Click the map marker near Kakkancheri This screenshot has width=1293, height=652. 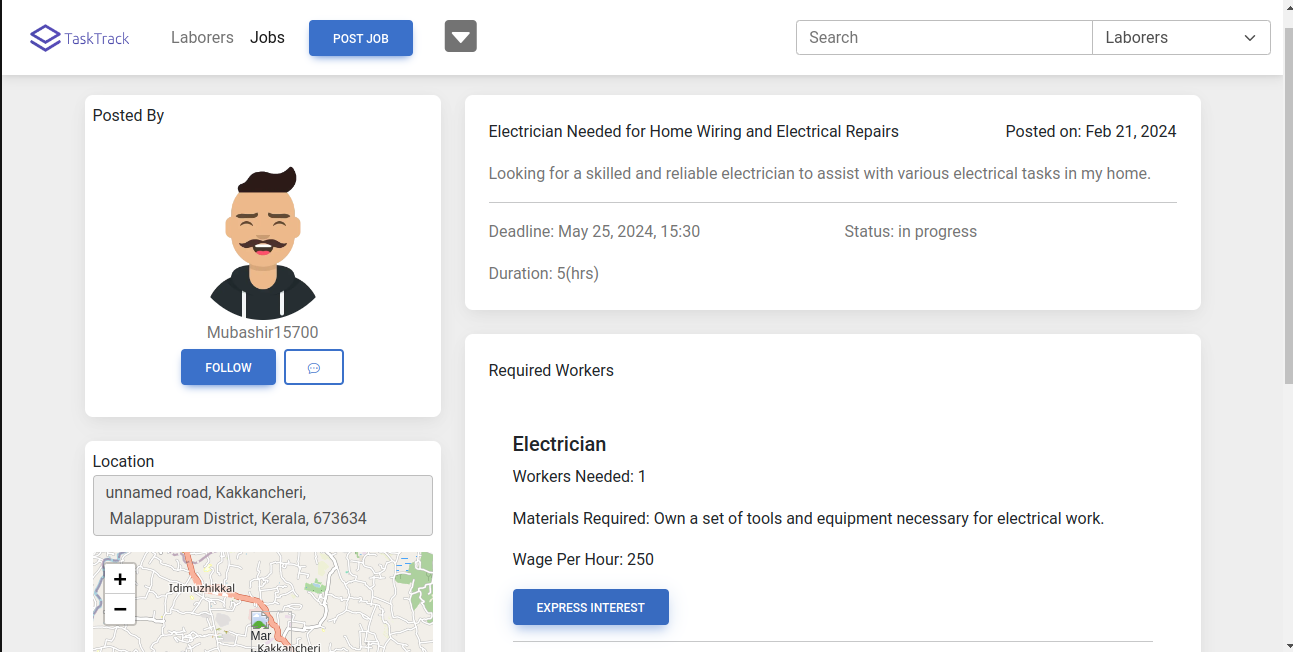(260, 624)
